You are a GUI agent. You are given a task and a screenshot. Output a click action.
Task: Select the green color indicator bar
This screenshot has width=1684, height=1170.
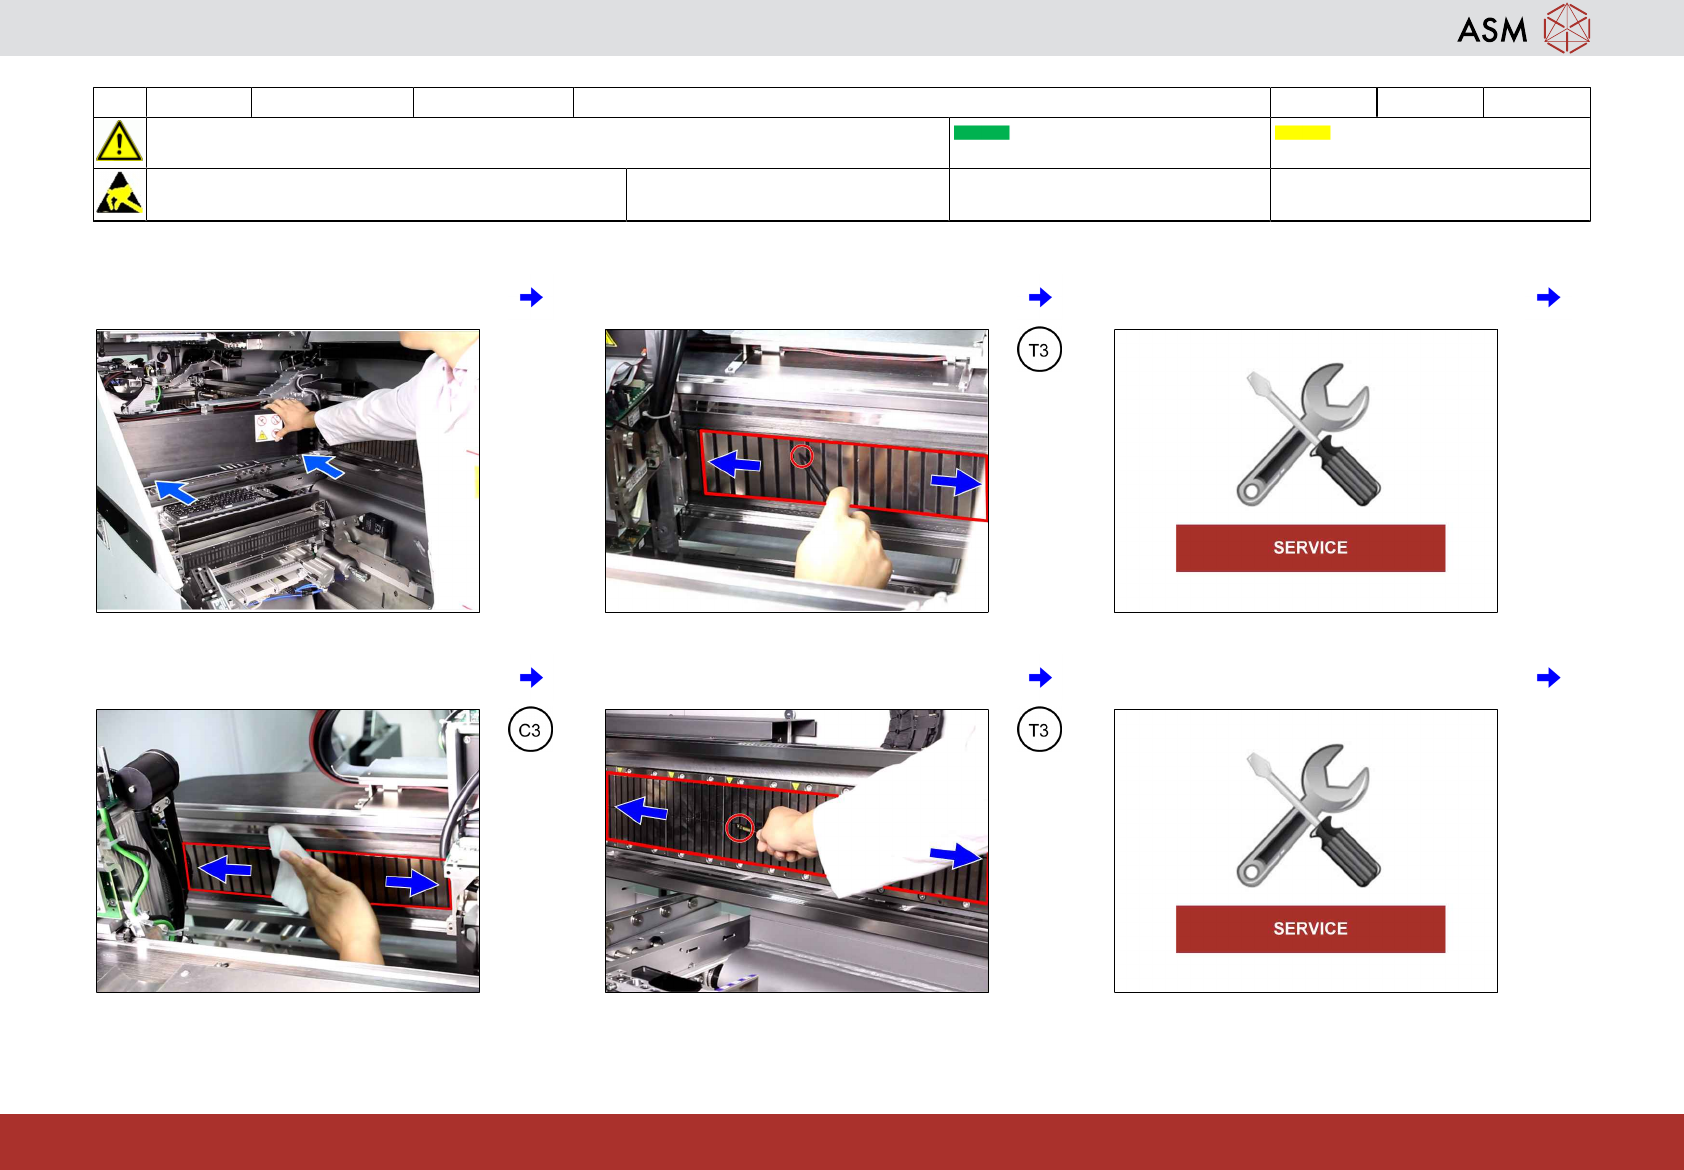tap(981, 132)
